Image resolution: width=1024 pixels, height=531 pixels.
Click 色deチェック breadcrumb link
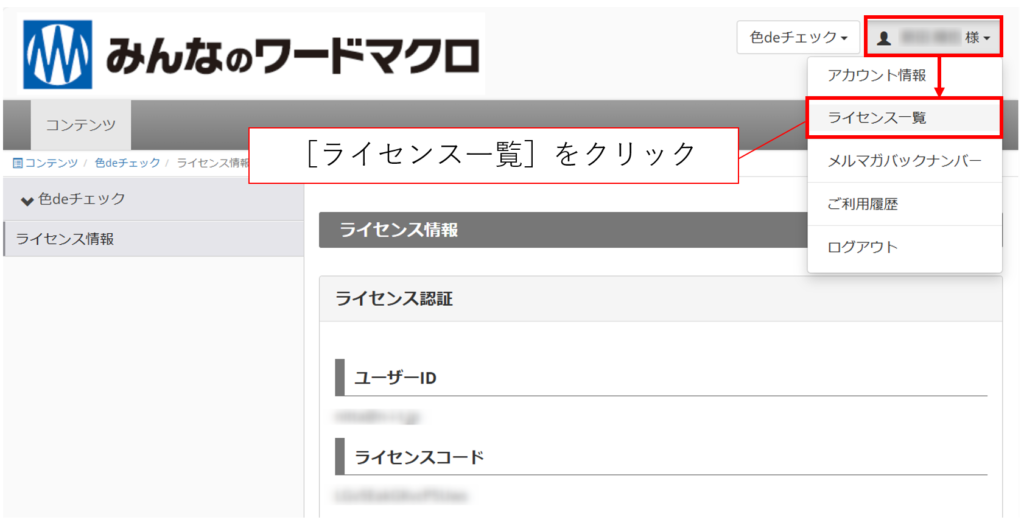point(127,163)
